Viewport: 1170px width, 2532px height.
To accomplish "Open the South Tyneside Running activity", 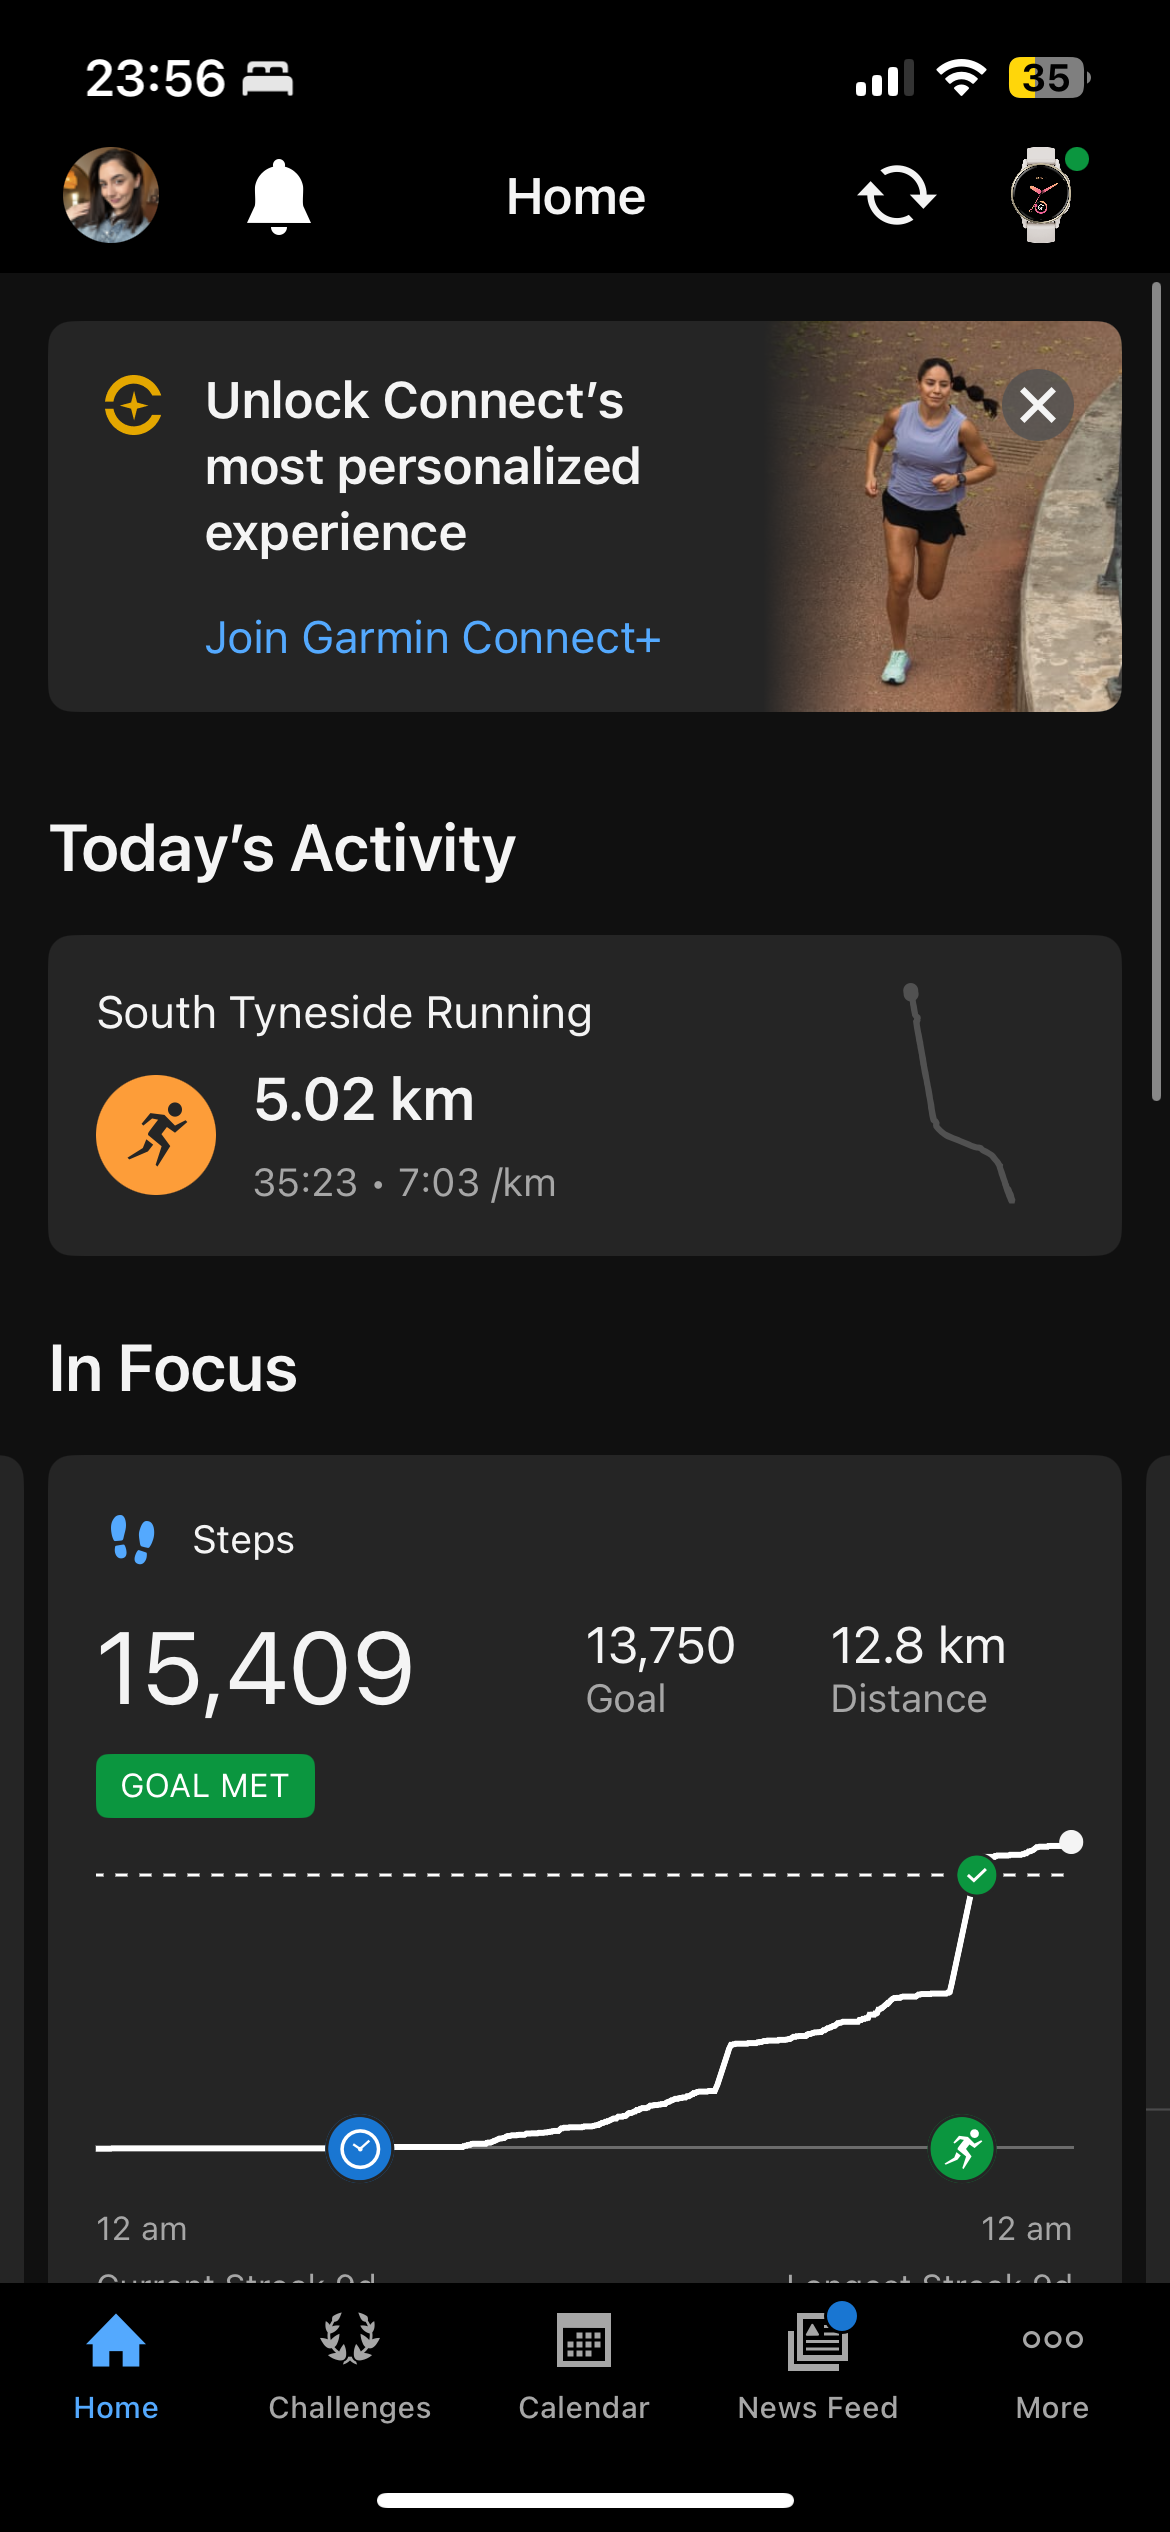I will (344, 1013).
